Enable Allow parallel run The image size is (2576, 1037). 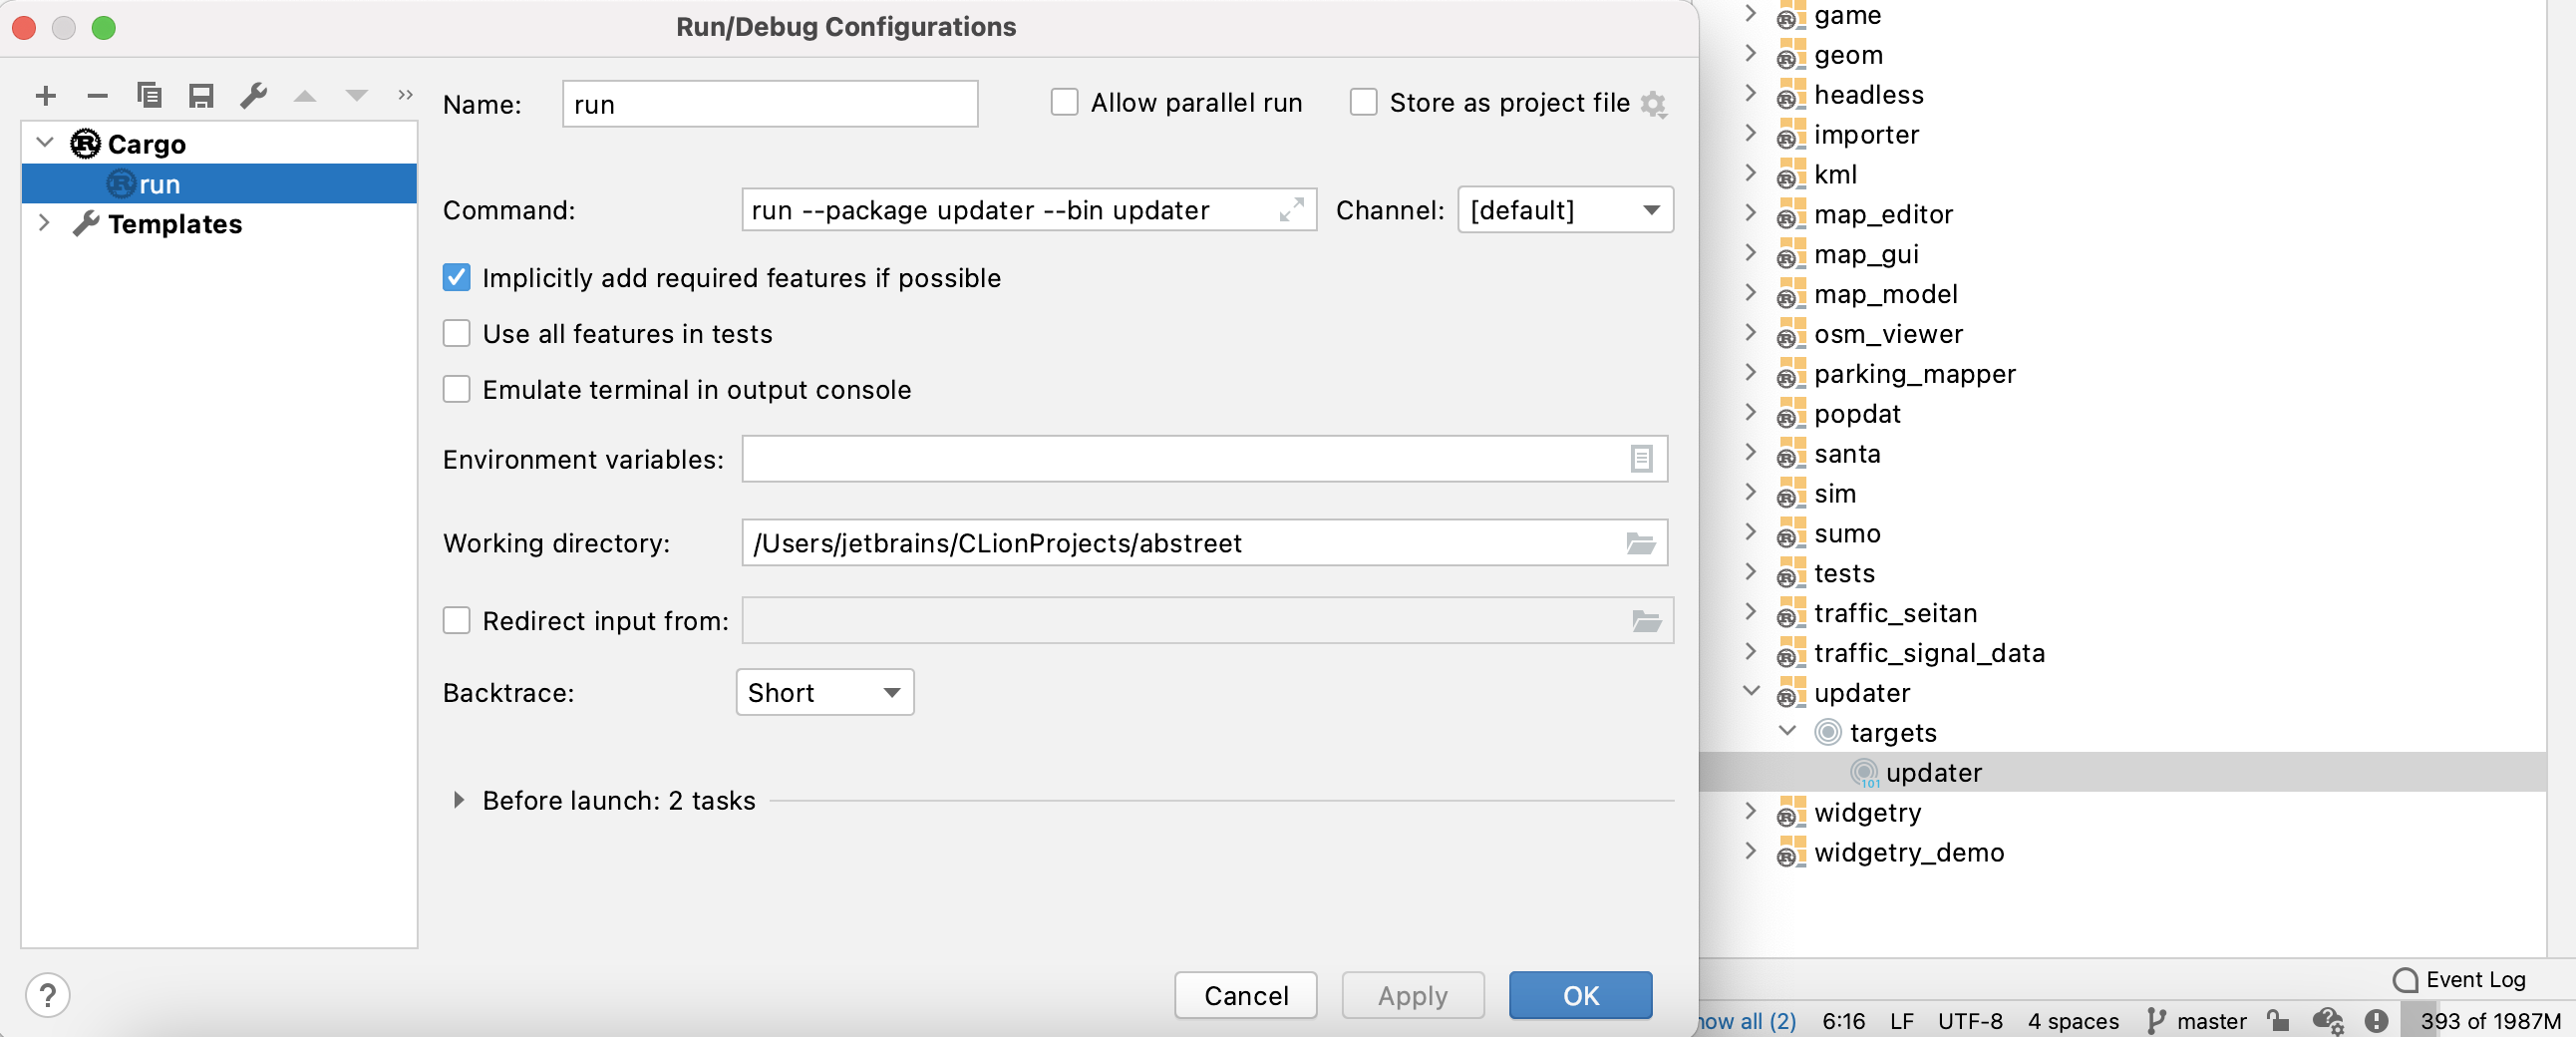click(x=1064, y=102)
